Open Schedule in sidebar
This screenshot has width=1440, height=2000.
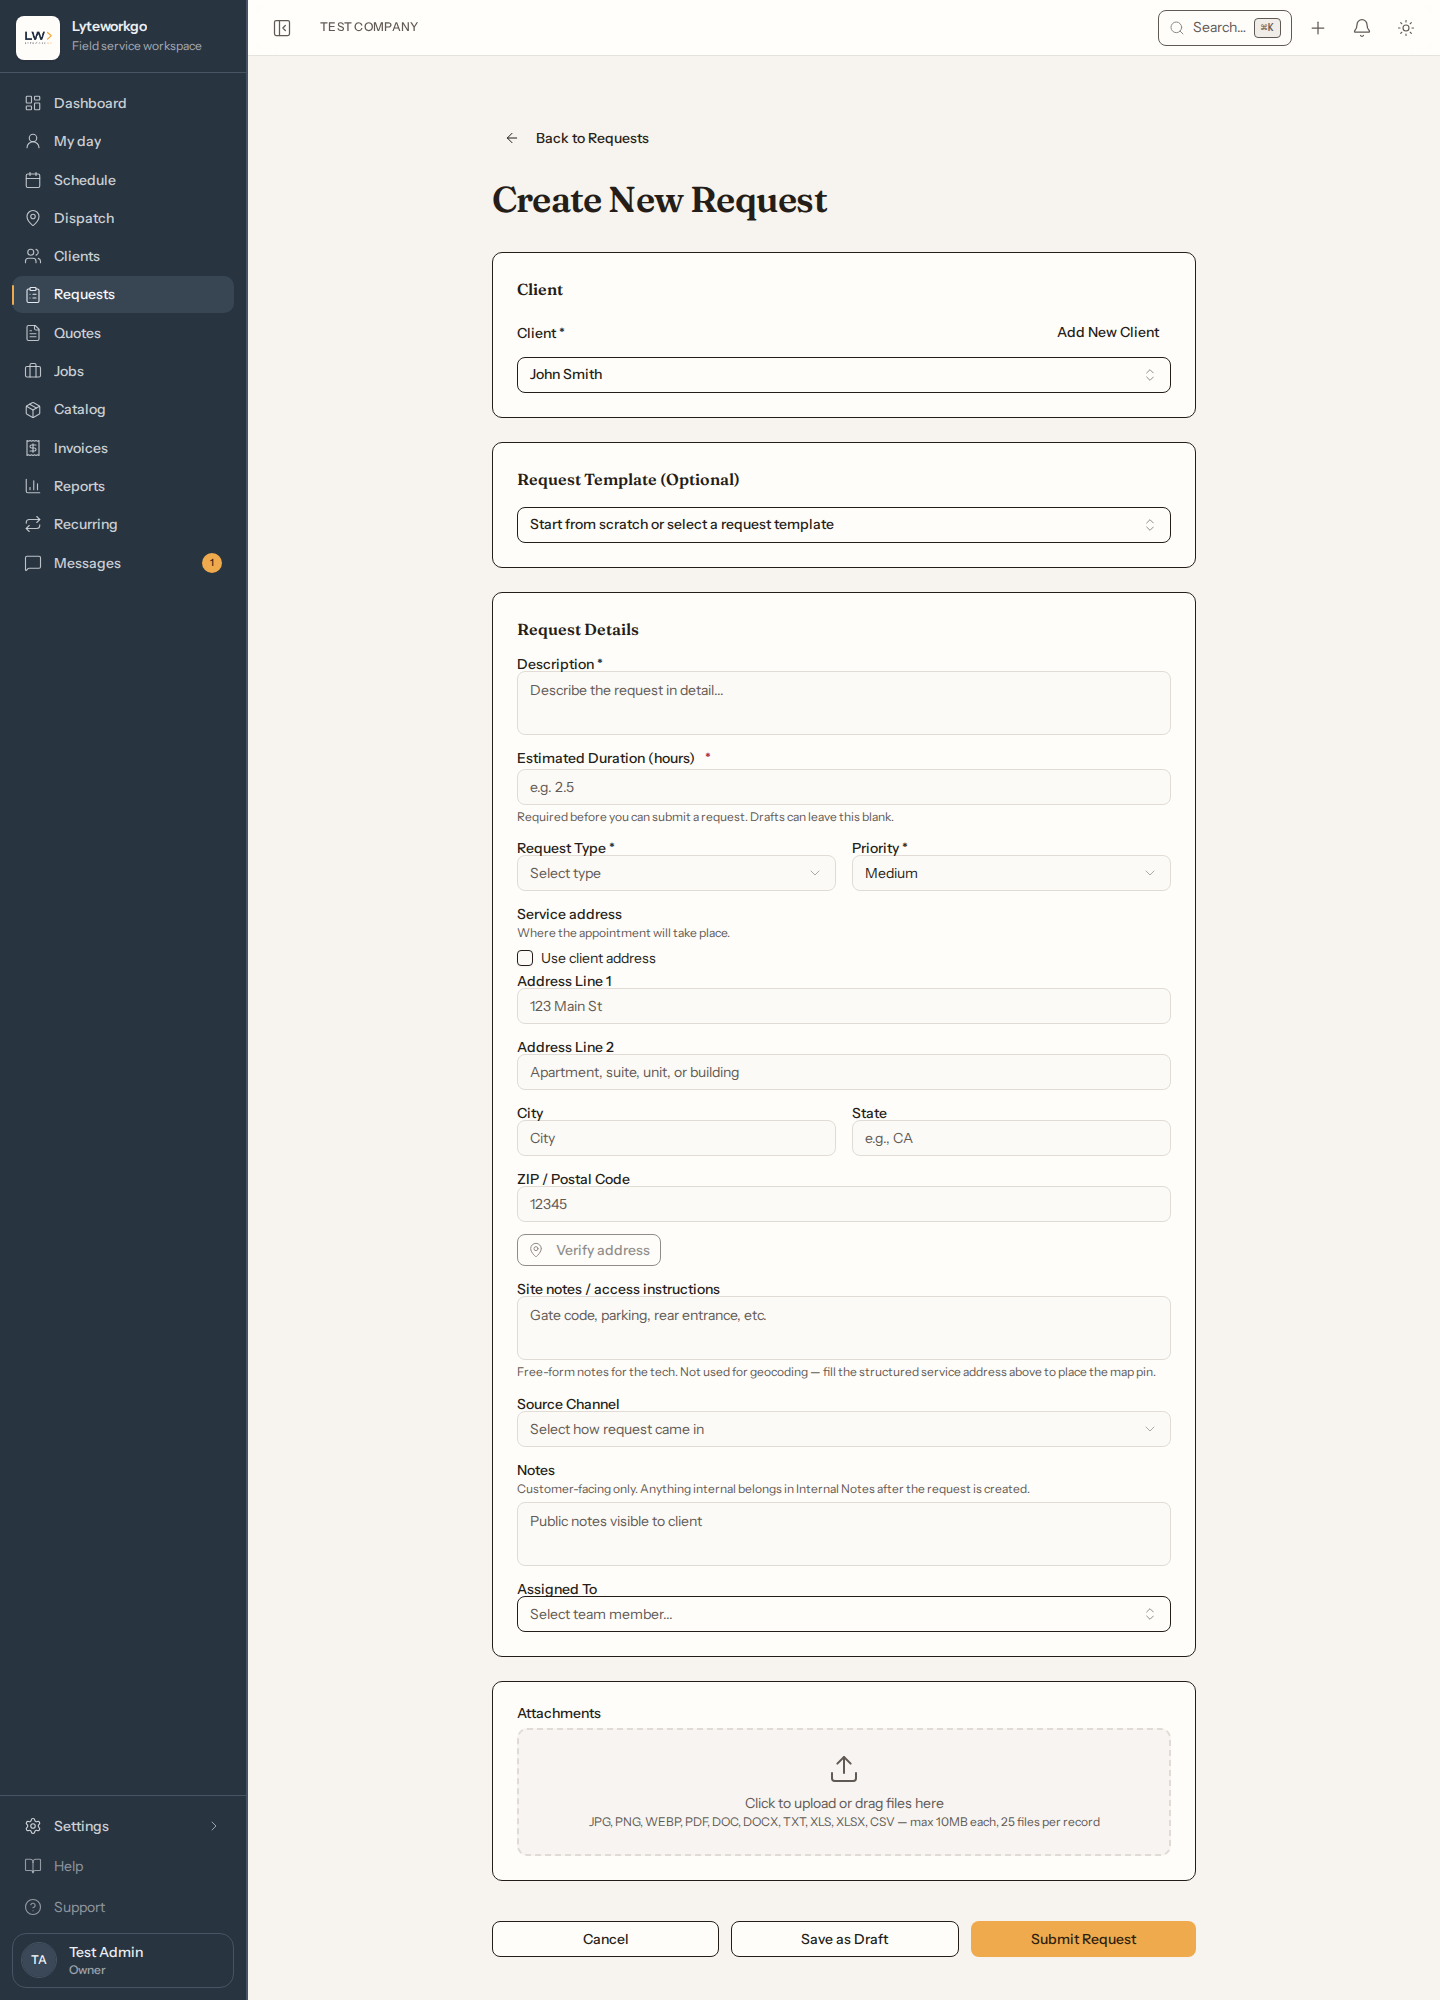[x=123, y=180]
